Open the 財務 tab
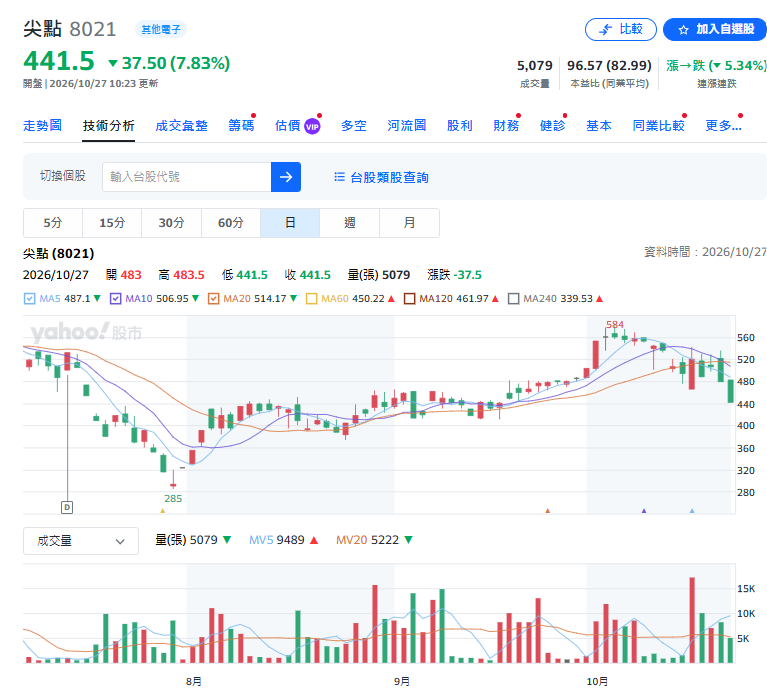Viewport: 767px width, 691px height. 506,126
